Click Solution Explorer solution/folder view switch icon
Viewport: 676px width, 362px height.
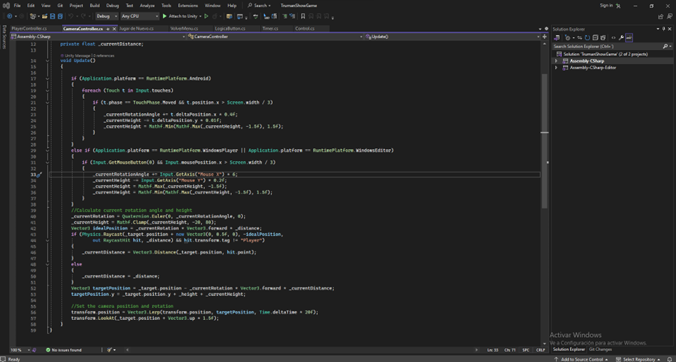pos(557,38)
